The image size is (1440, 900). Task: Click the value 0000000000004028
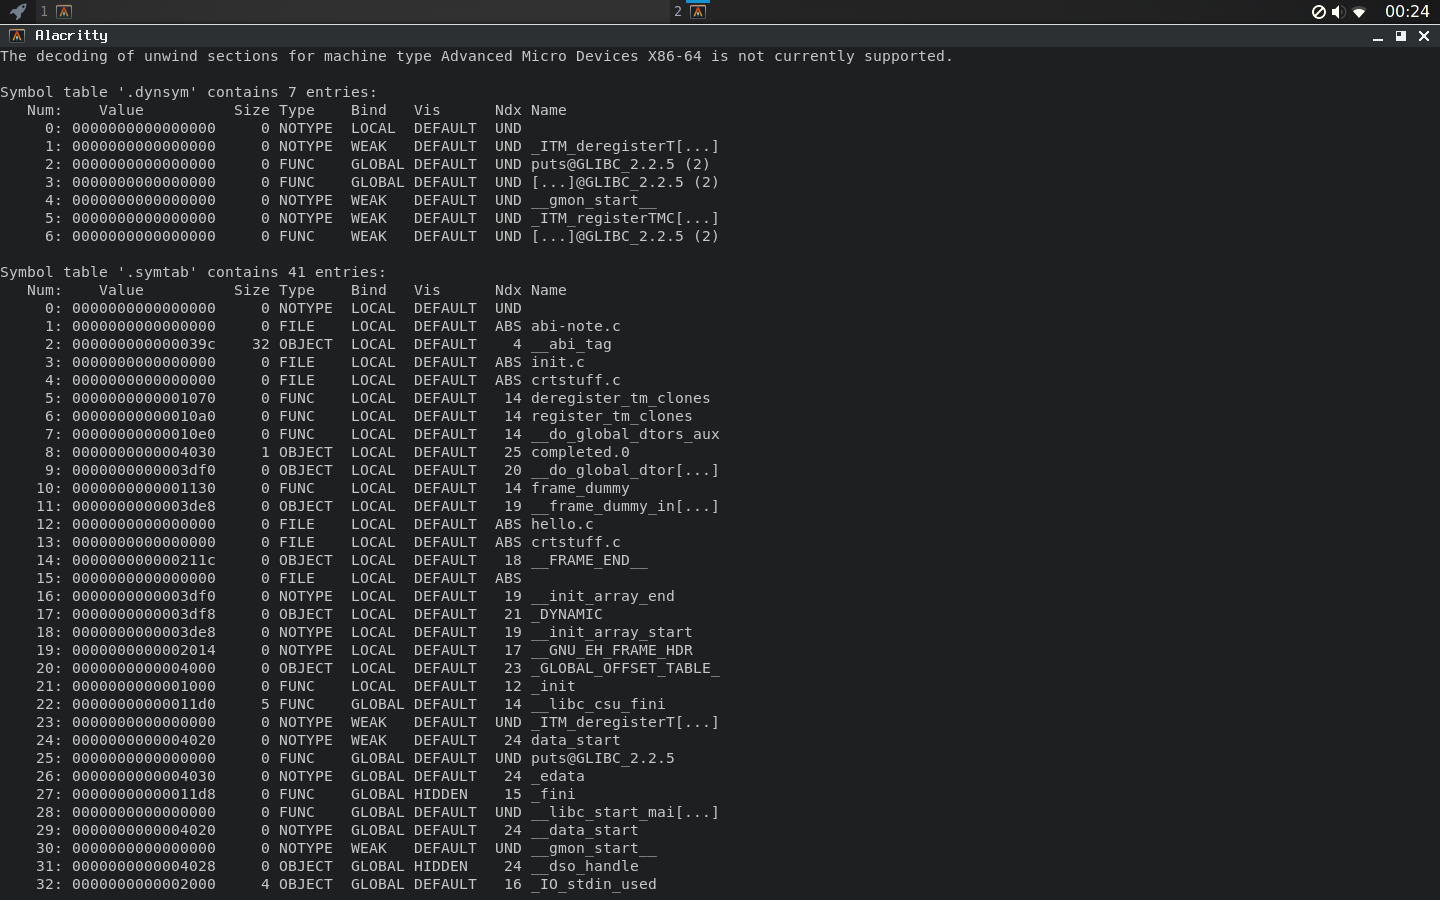(x=144, y=866)
